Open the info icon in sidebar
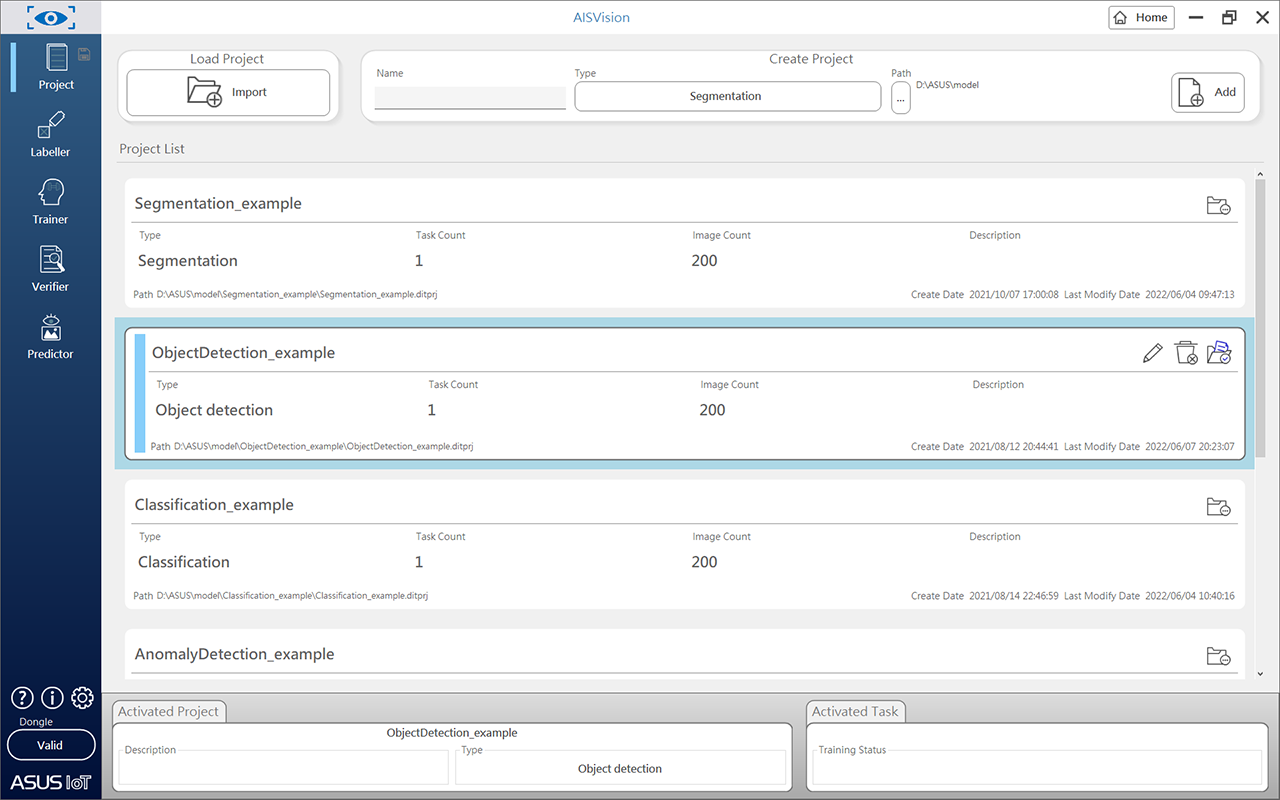 (52, 698)
